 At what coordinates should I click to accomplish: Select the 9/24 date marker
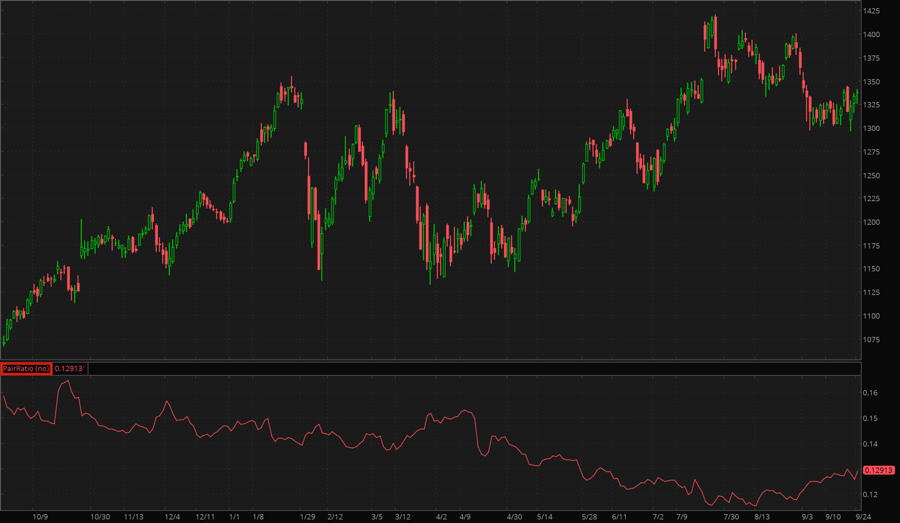(862, 516)
